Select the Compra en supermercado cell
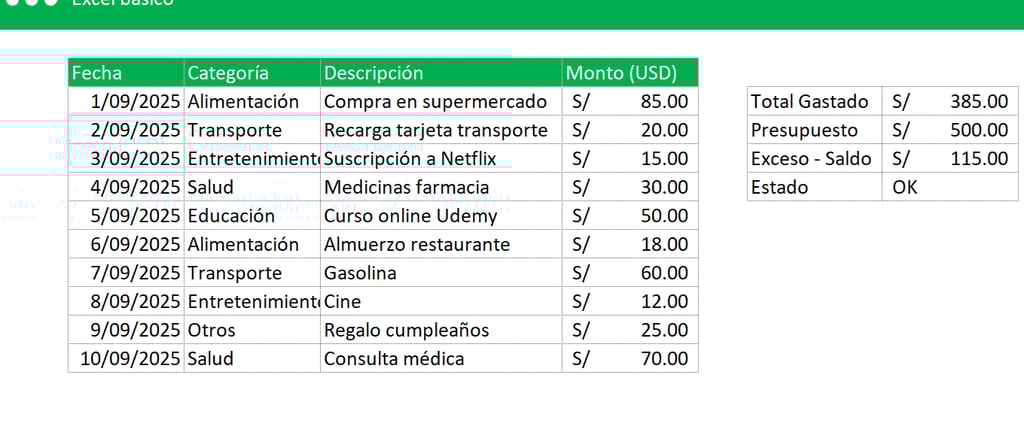Image resolution: width=1024 pixels, height=434 pixels. pos(441,101)
